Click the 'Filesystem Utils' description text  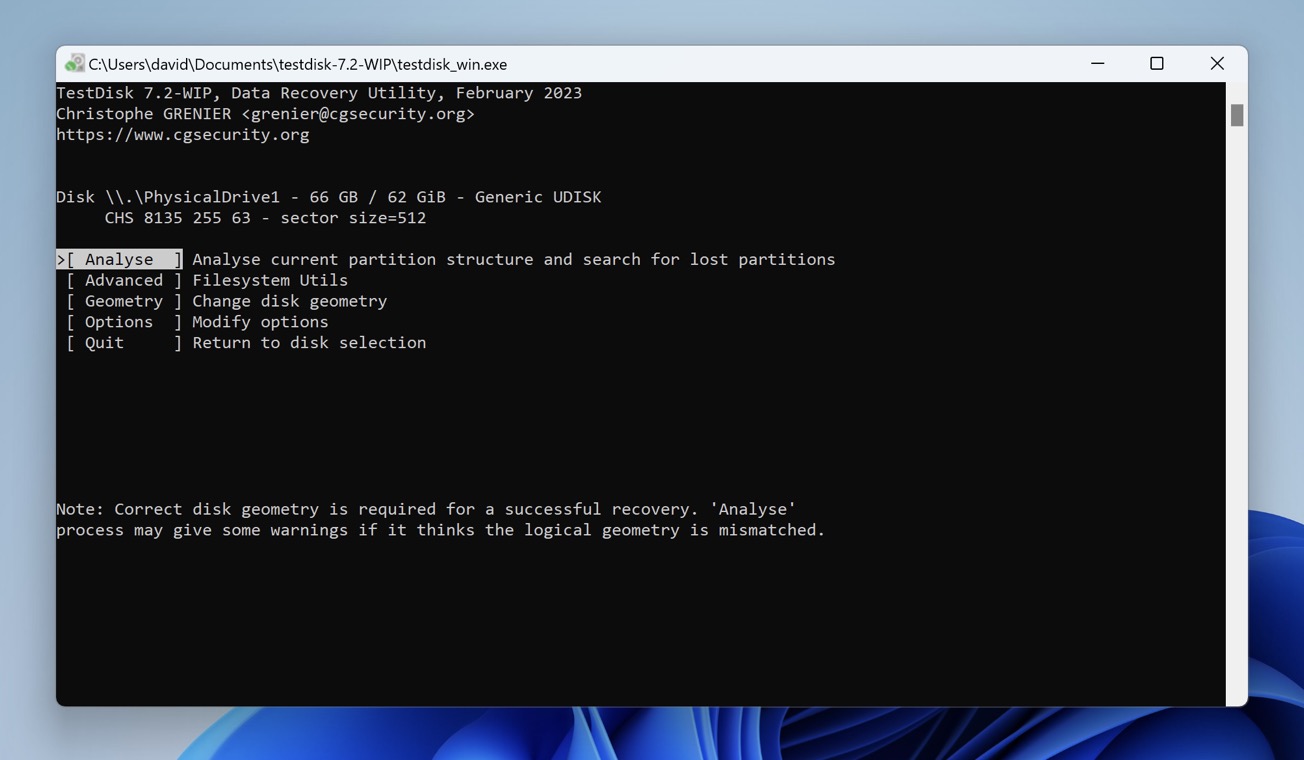(270, 280)
